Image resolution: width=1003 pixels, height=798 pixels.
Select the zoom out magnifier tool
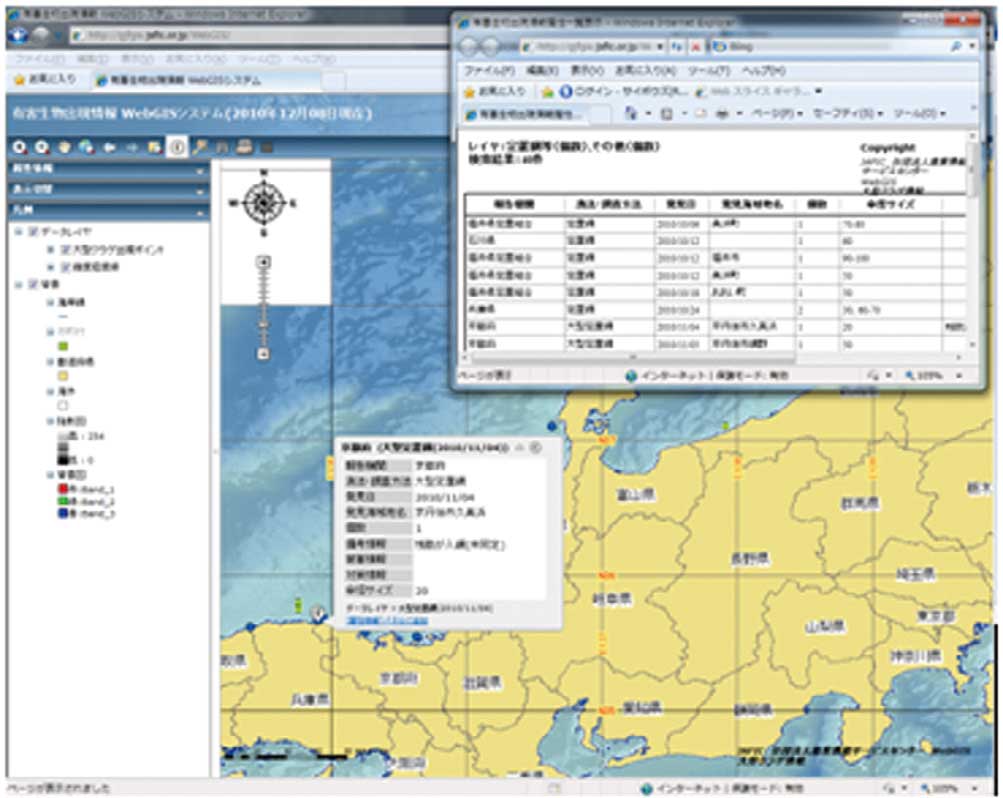(42, 147)
